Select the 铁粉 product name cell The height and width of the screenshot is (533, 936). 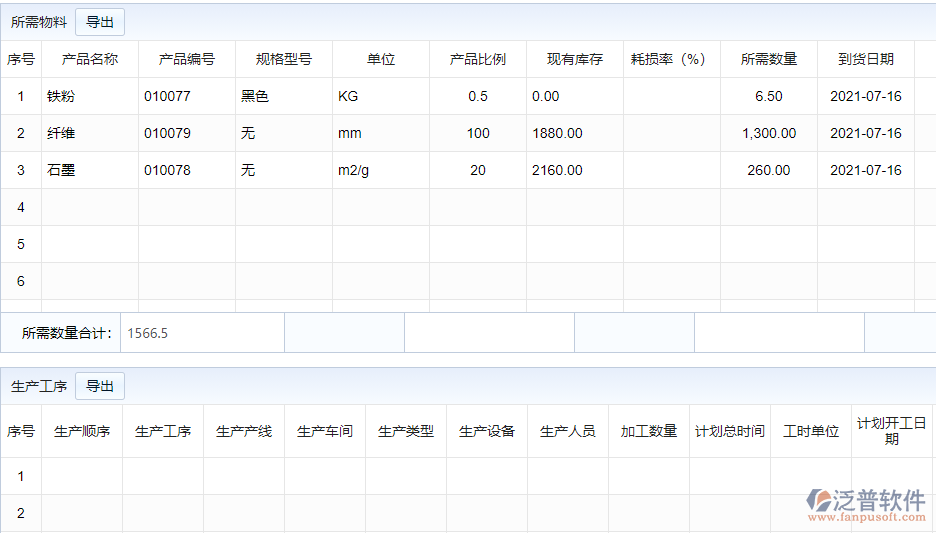pyautogui.click(x=89, y=96)
